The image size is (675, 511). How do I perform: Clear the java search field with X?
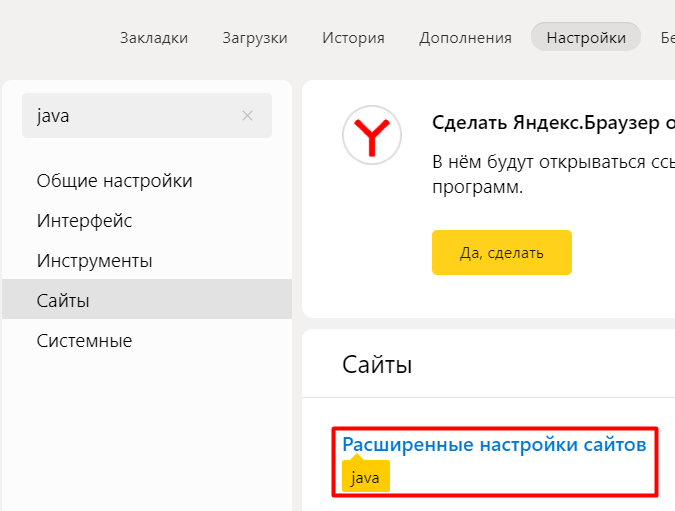coord(247,115)
